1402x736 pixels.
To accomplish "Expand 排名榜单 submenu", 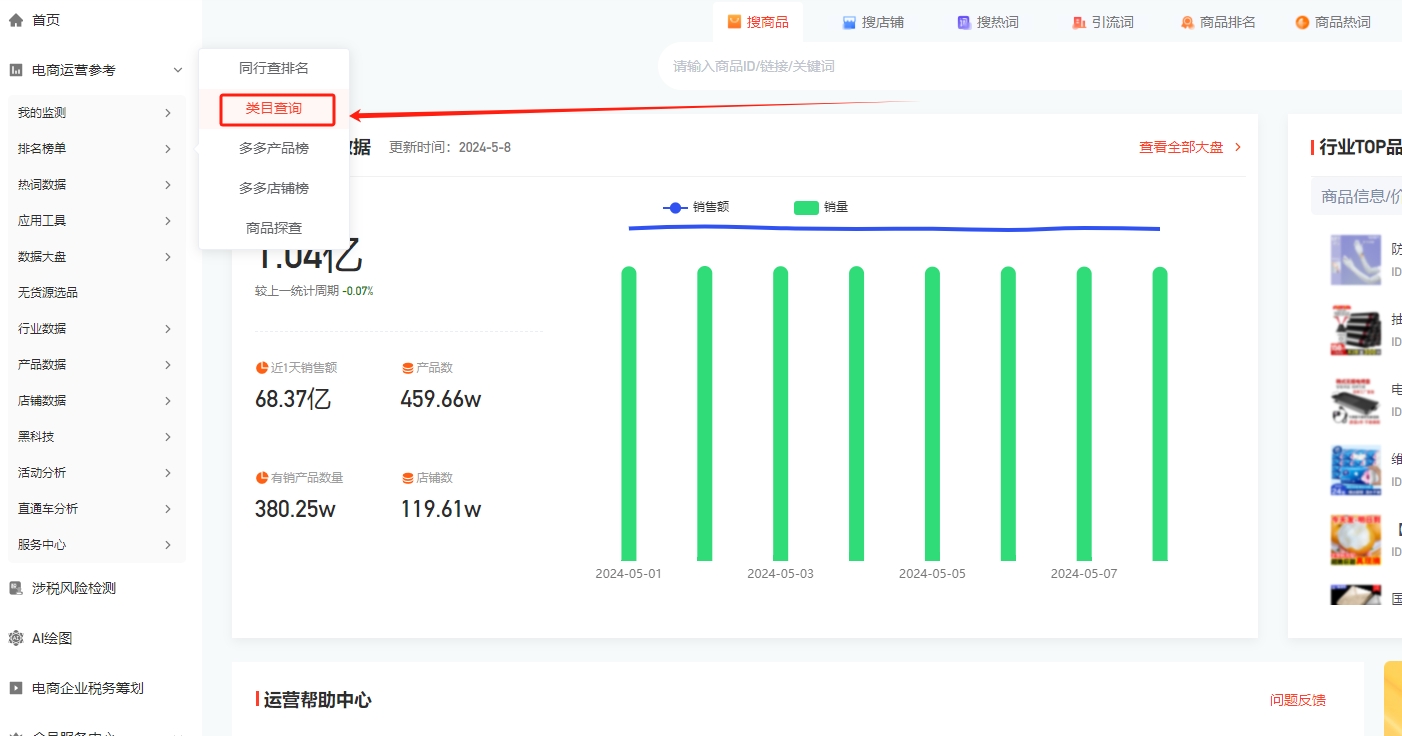I will [x=168, y=149].
